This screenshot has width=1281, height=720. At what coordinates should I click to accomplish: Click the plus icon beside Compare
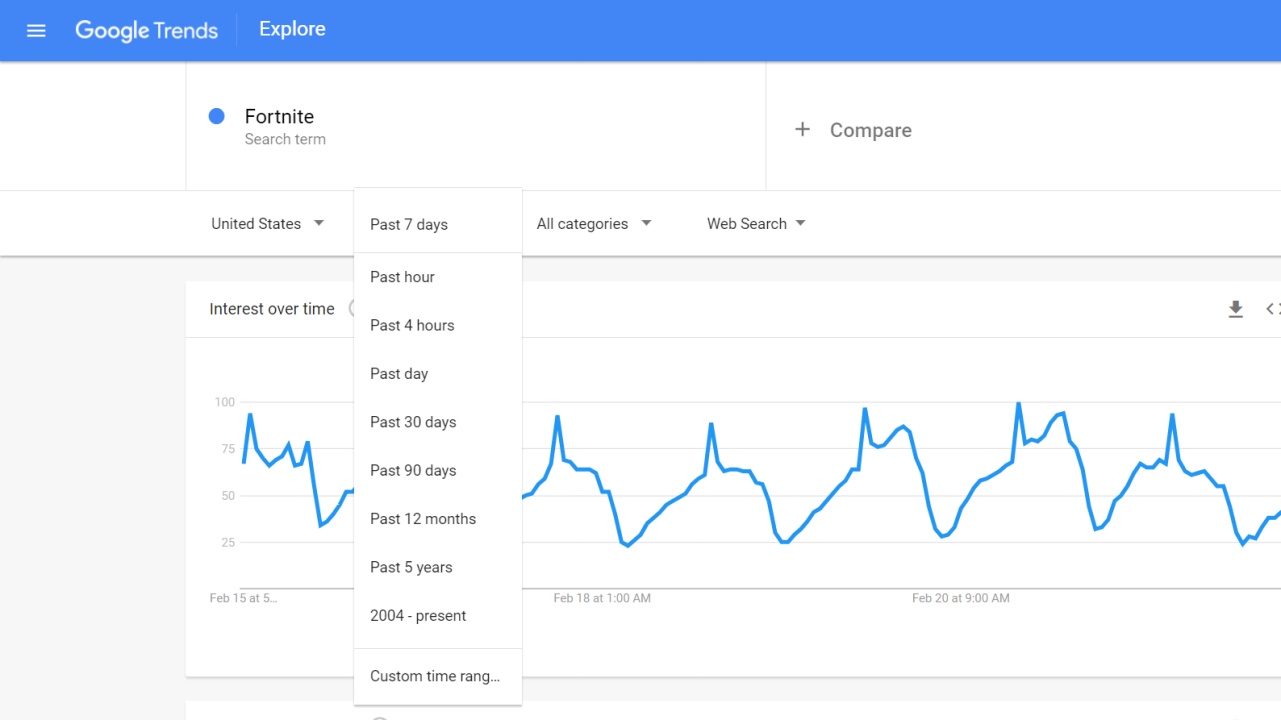click(802, 130)
